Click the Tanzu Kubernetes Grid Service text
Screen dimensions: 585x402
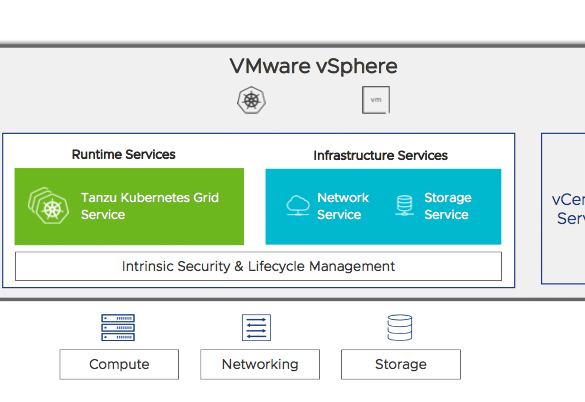pyautogui.click(x=150, y=206)
